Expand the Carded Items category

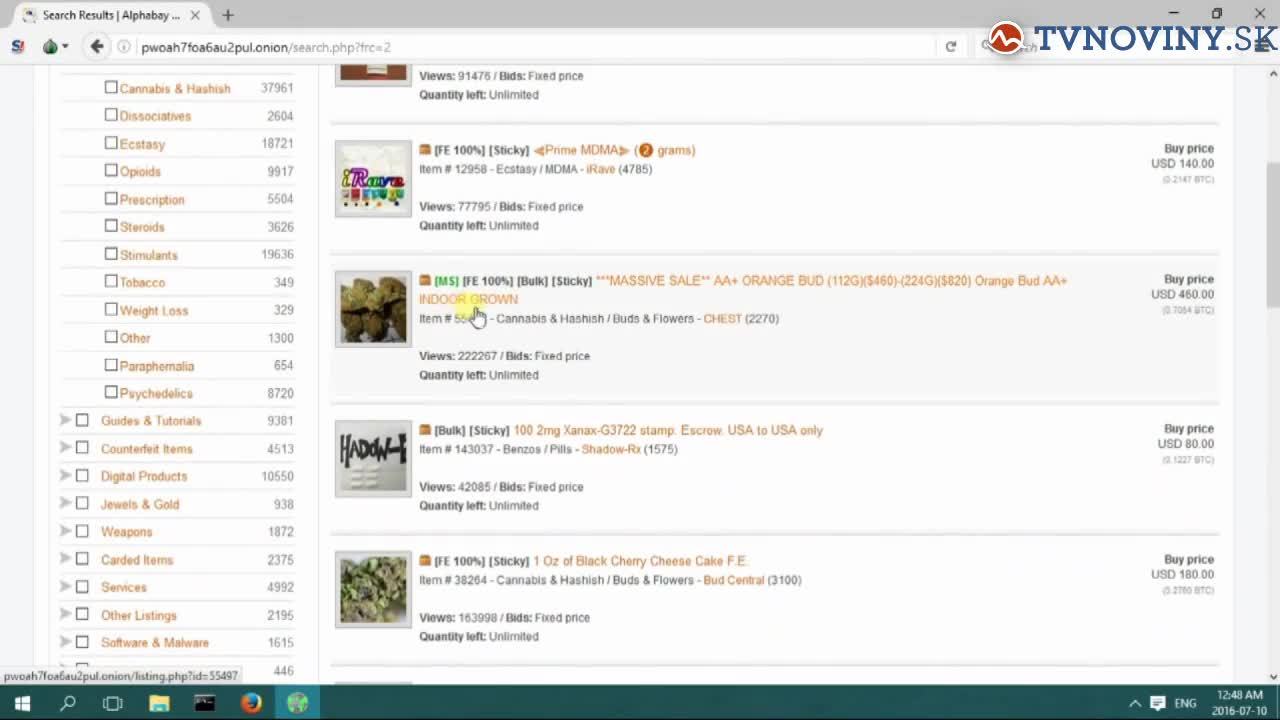(65, 559)
